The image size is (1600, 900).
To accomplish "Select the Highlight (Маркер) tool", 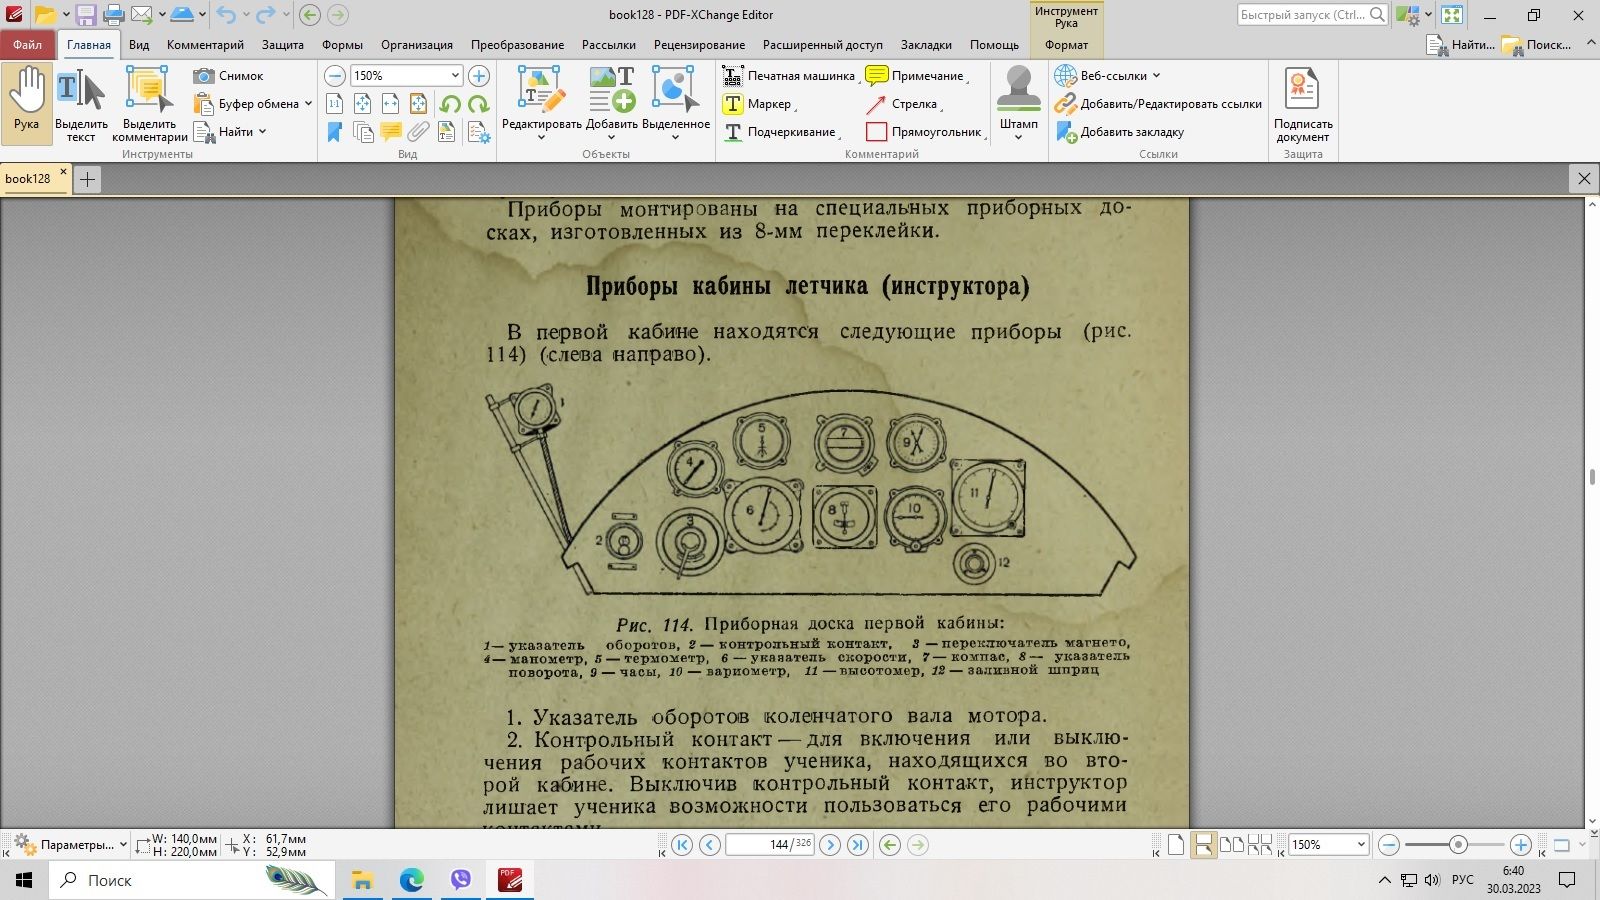I will (759, 104).
